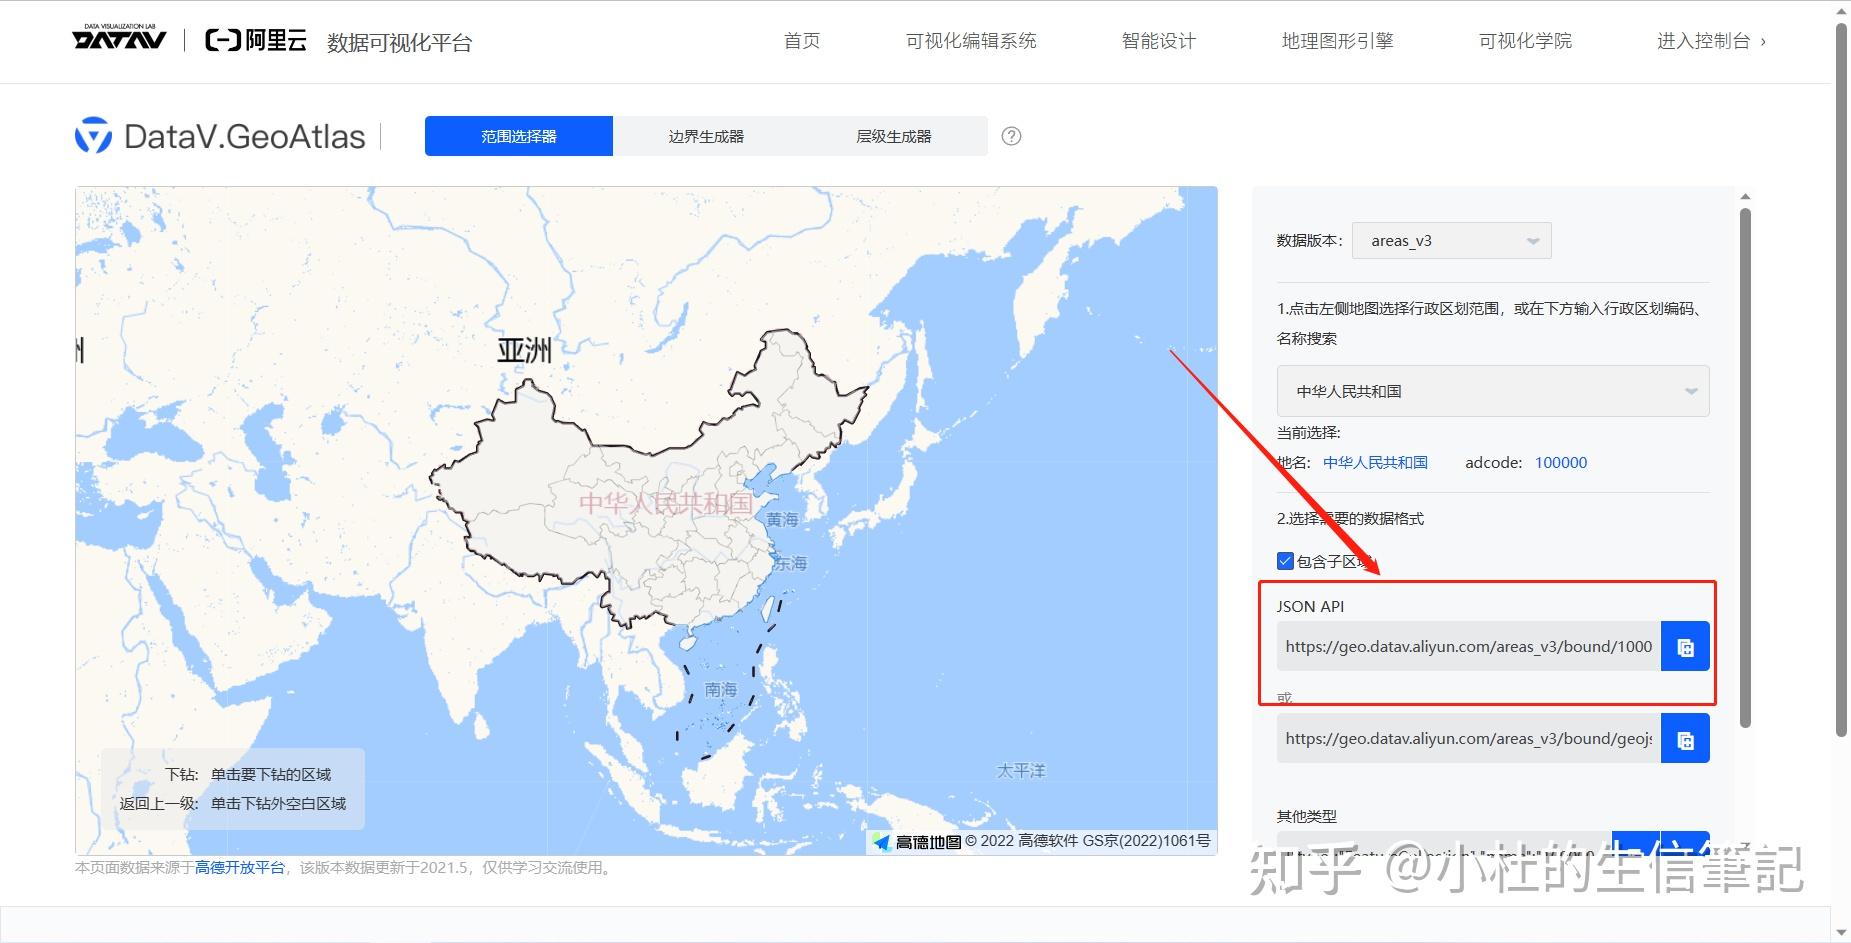Viewport: 1851px width, 943px height.
Task: Expand the 中华人民共和国 region selector dropdown
Action: (1491, 391)
